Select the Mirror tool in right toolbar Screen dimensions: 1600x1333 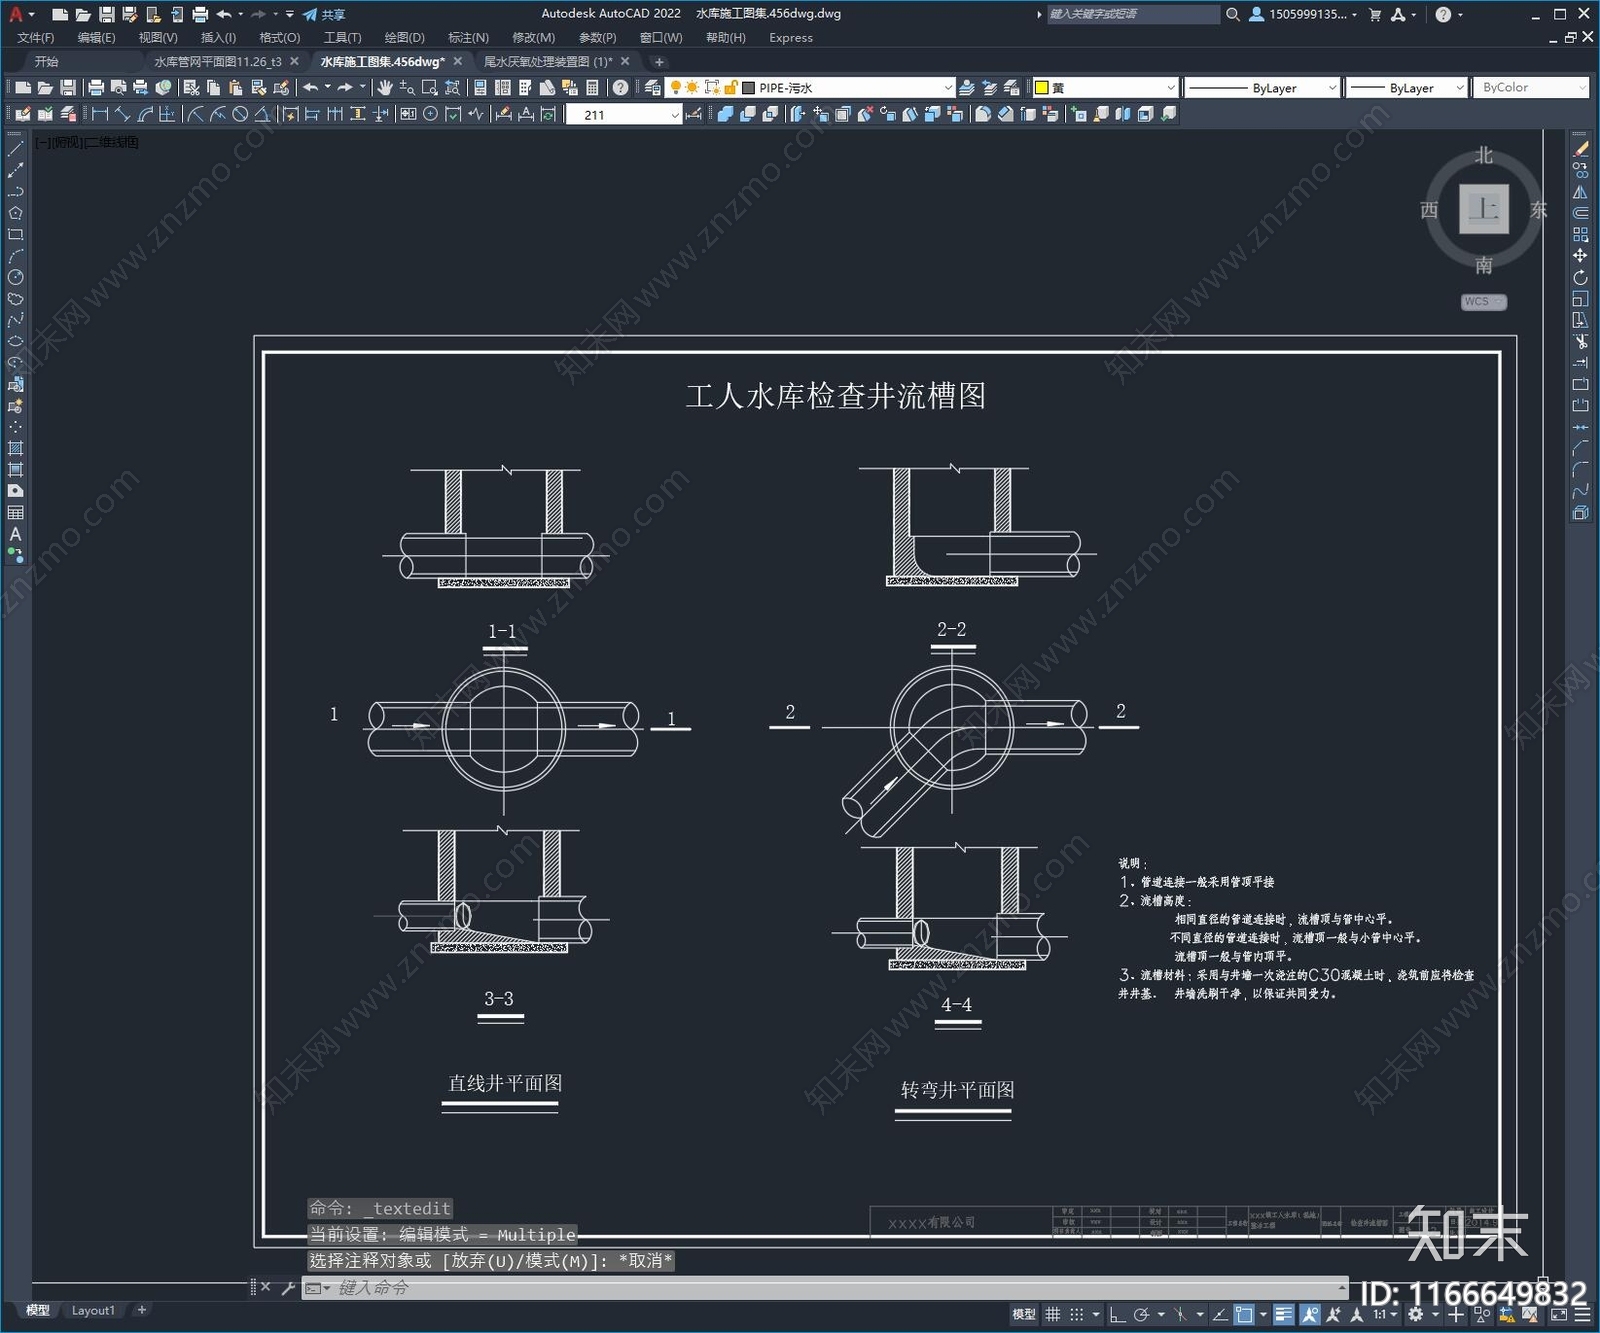tap(1580, 192)
